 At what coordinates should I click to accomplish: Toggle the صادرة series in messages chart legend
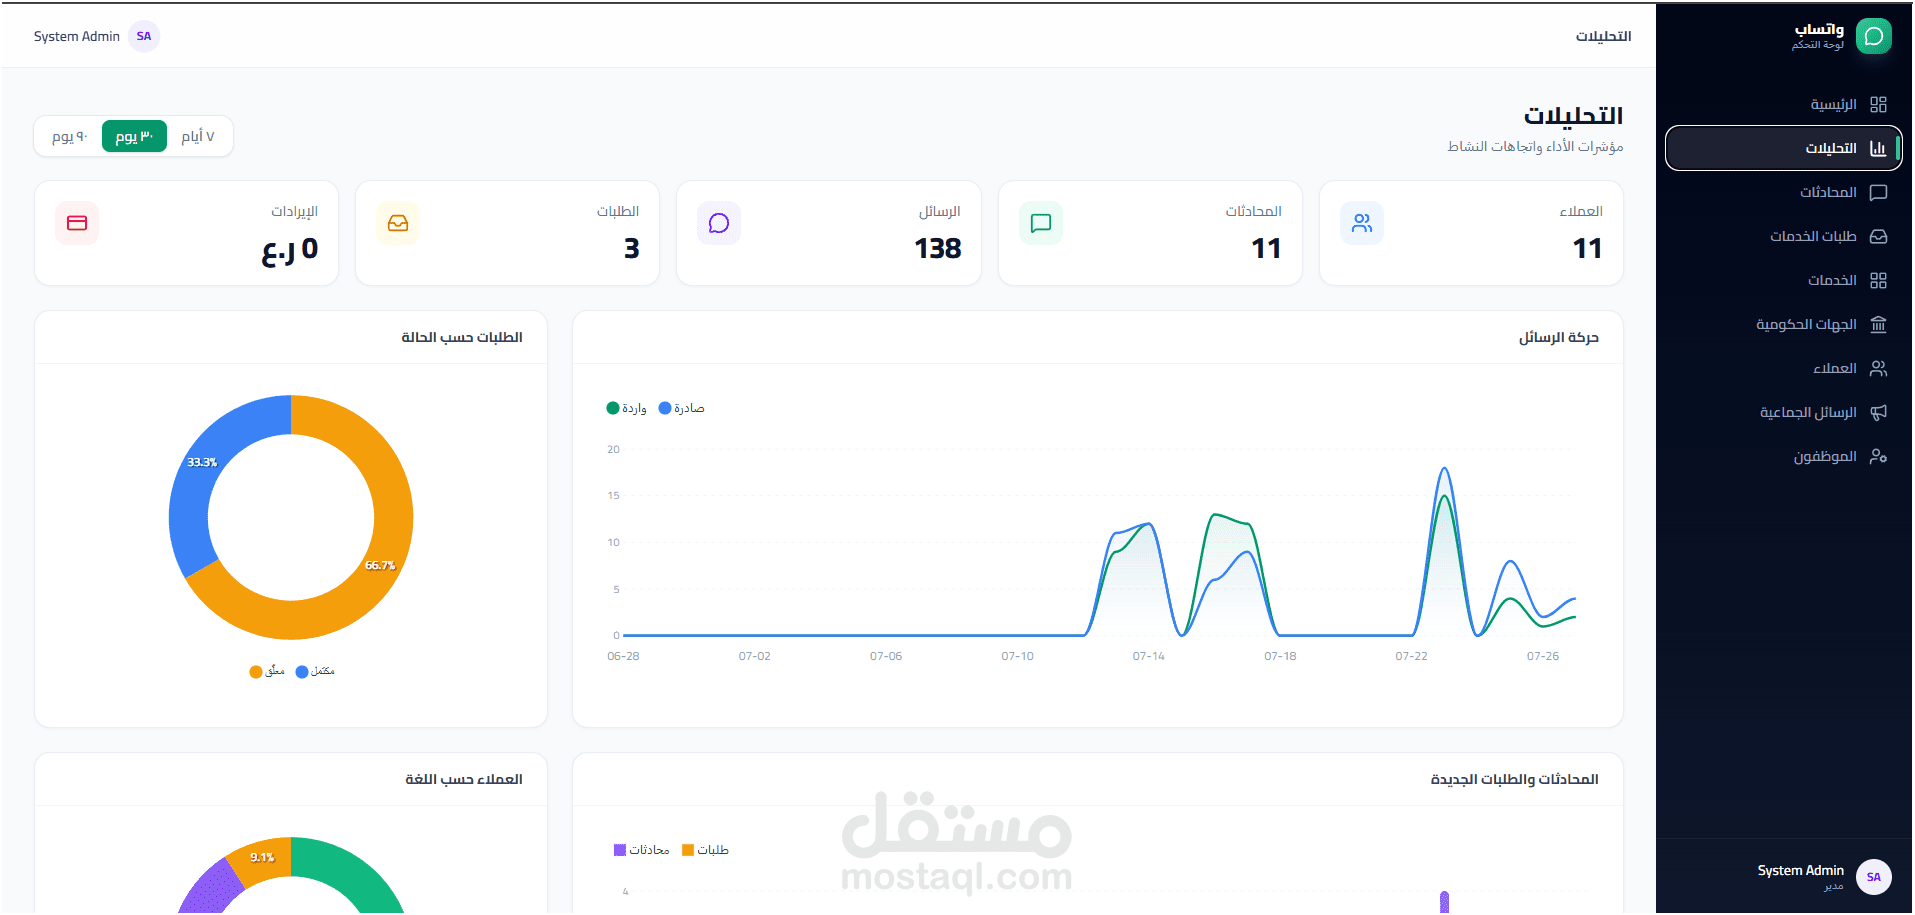pyautogui.click(x=682, y=408)
